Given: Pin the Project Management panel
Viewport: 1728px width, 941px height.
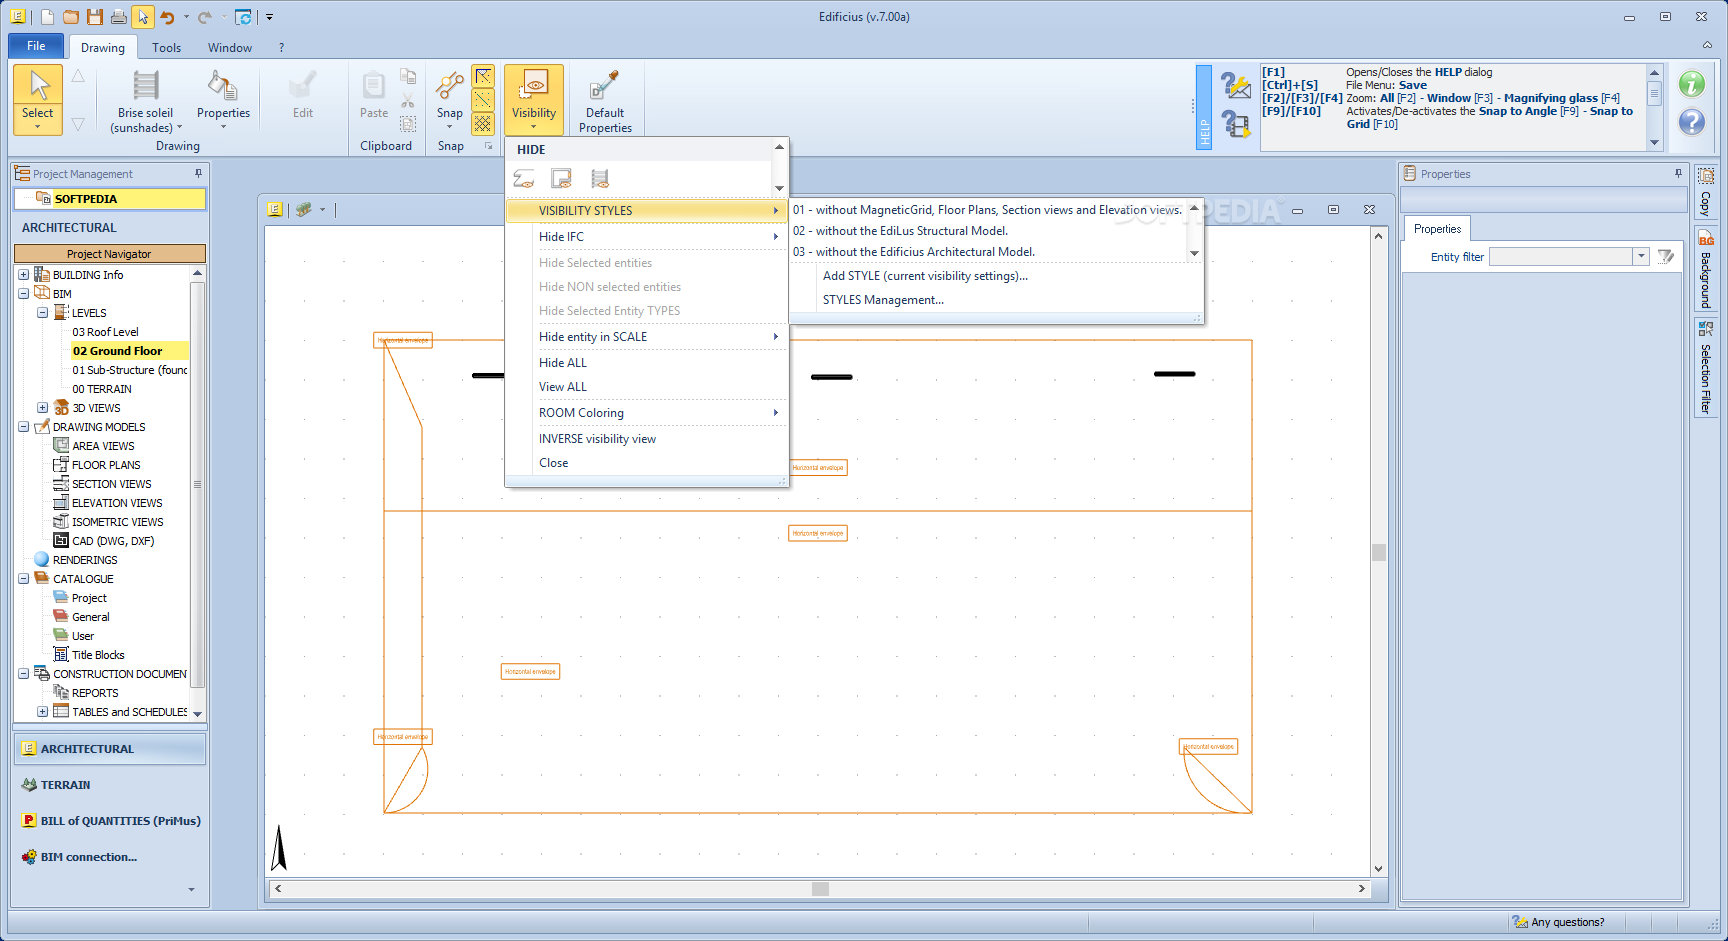Looking at the screenshot, I should (198, 174).
